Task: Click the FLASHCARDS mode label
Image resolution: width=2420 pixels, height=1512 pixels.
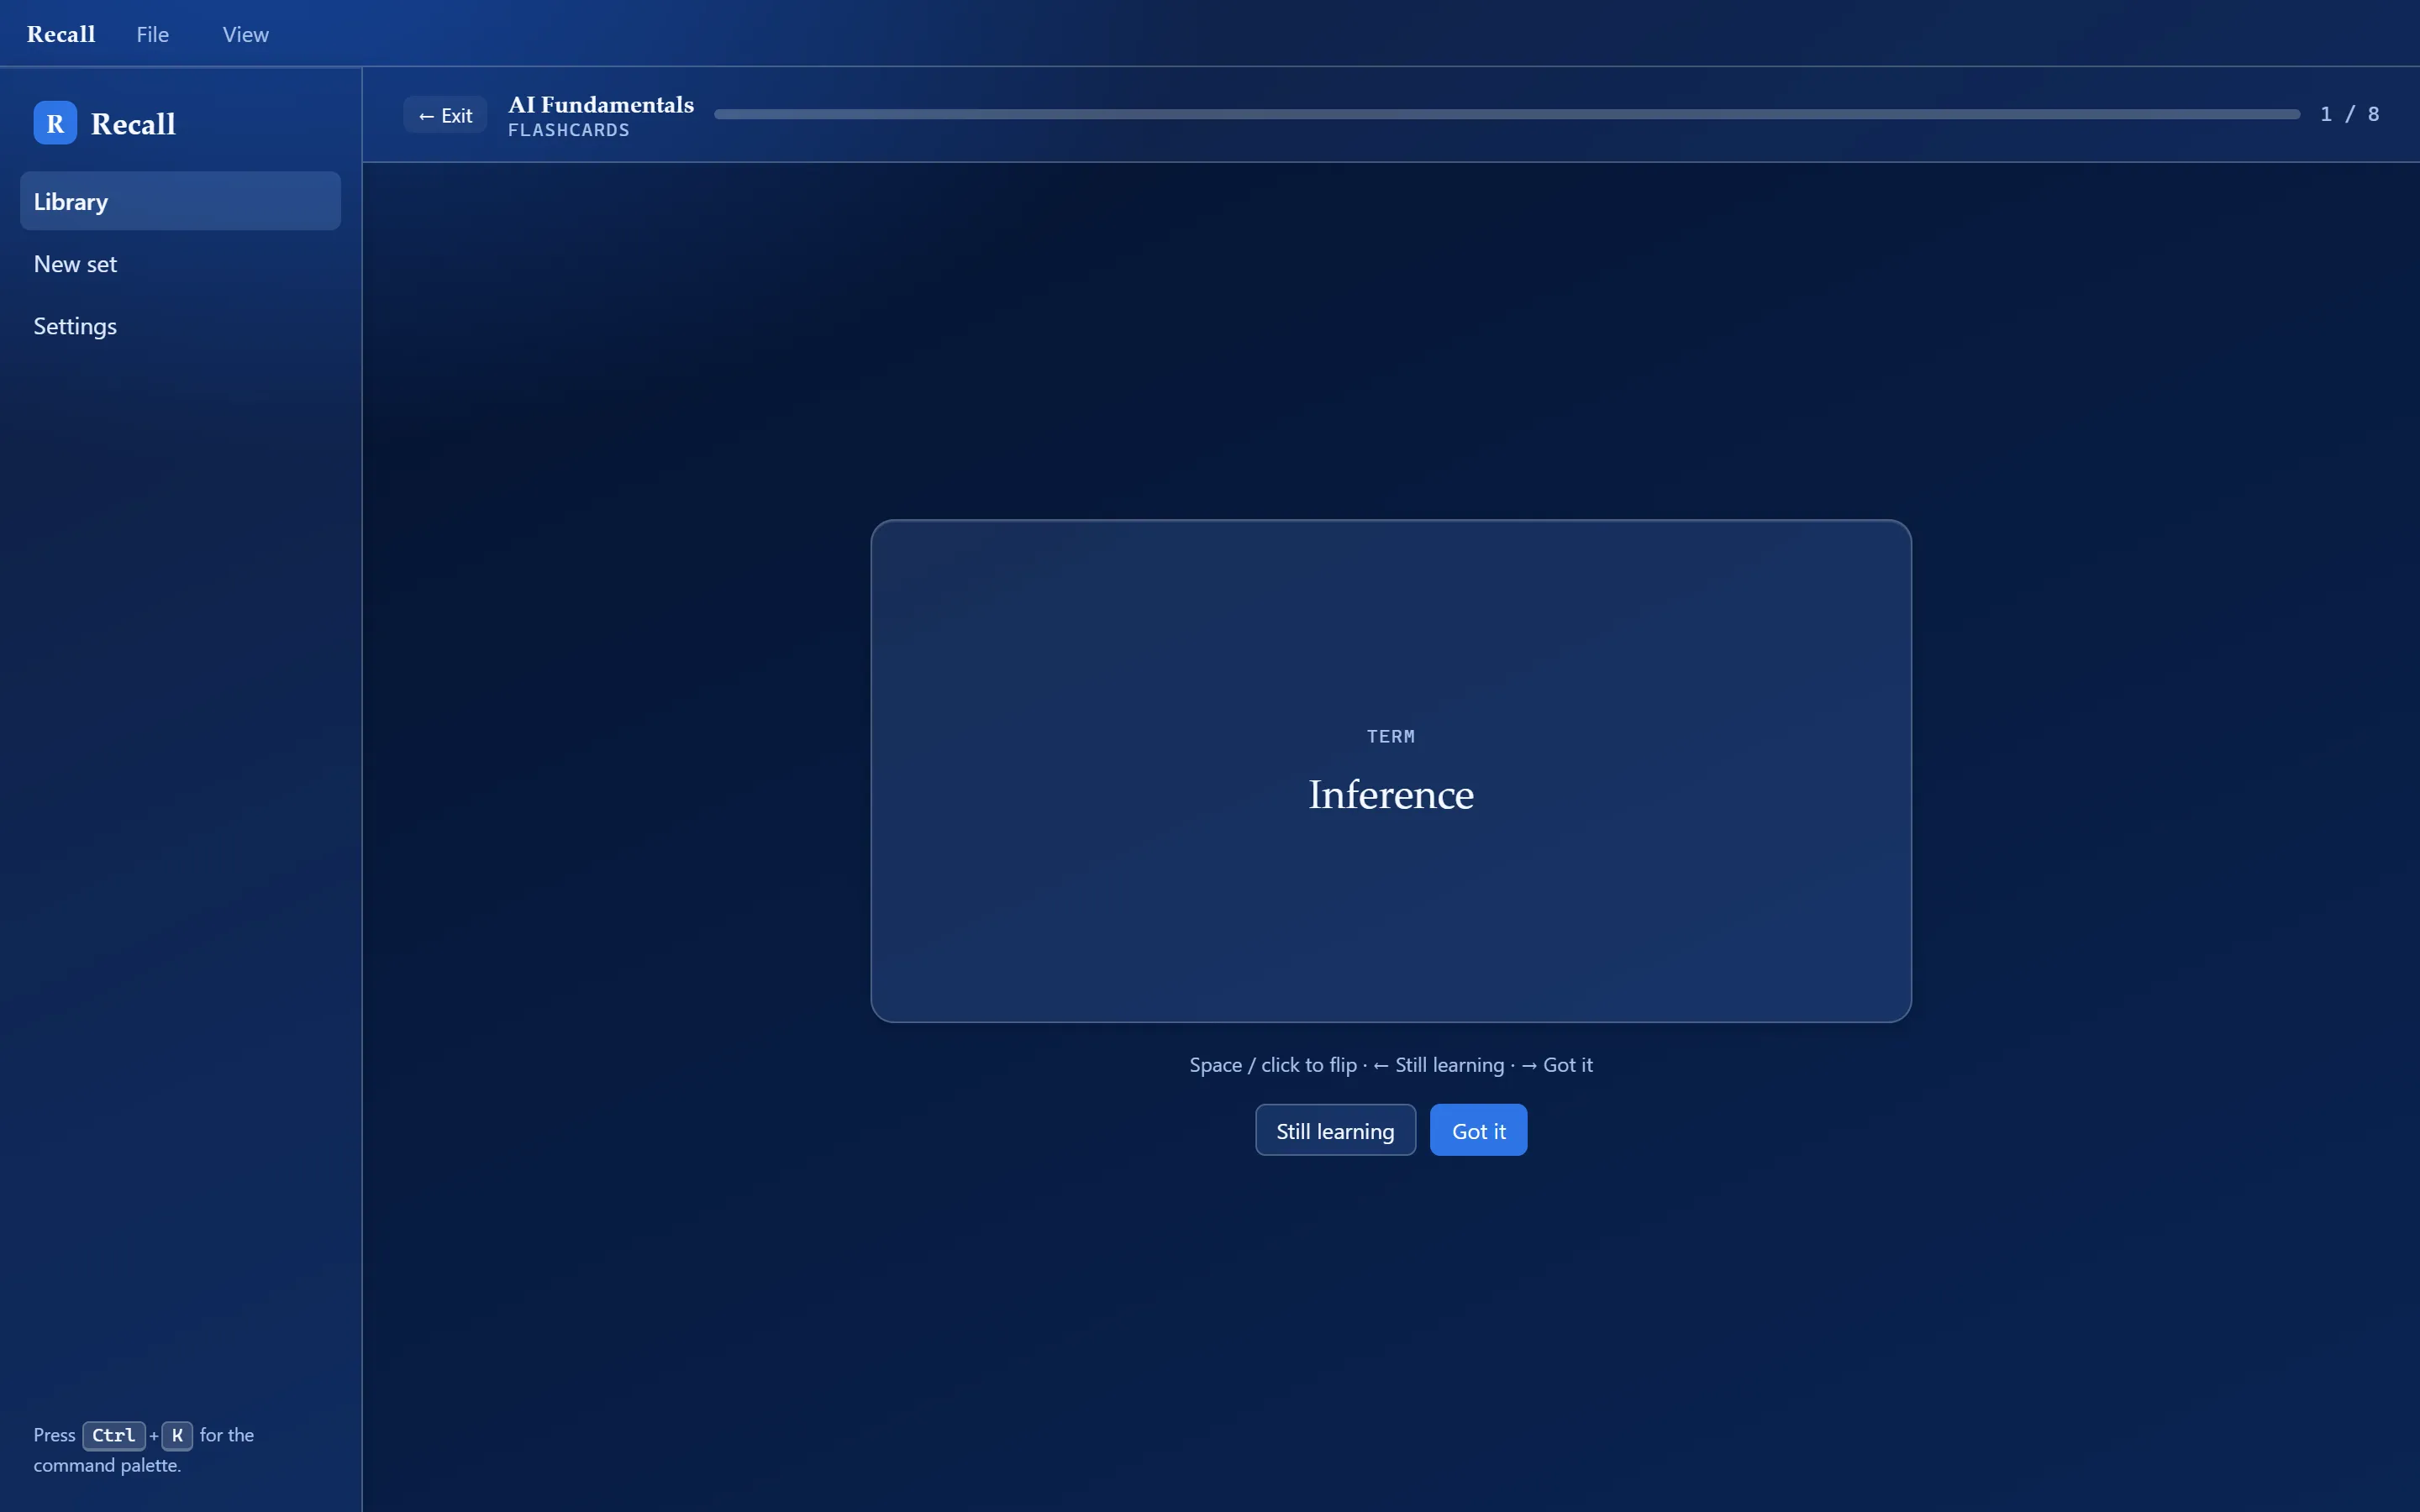Action: pyautogui.click(x=569, y=130)
